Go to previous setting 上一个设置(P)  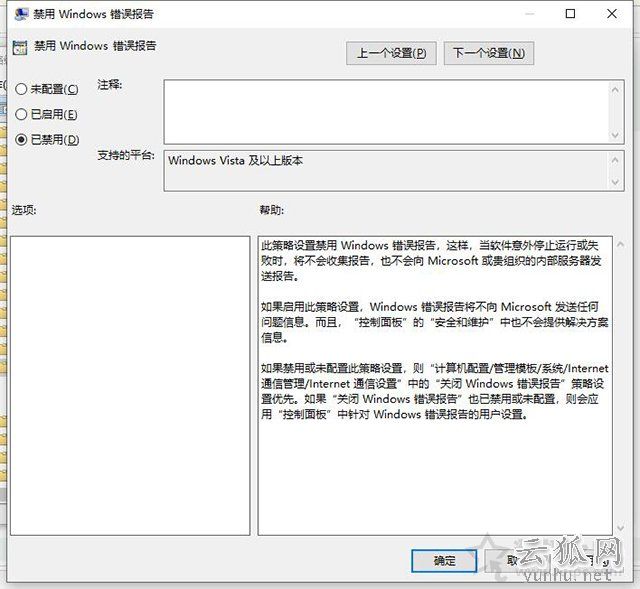(391, 53)
